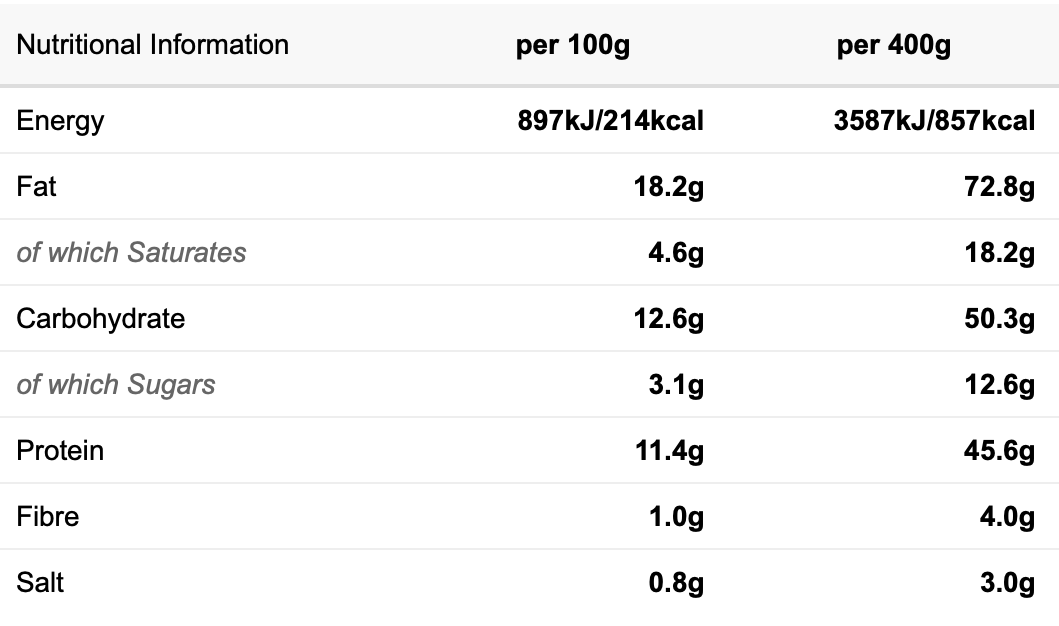Select the 1.0g fibre value
This screenshot has width=1059, height=626.
[x=676, y=517]
